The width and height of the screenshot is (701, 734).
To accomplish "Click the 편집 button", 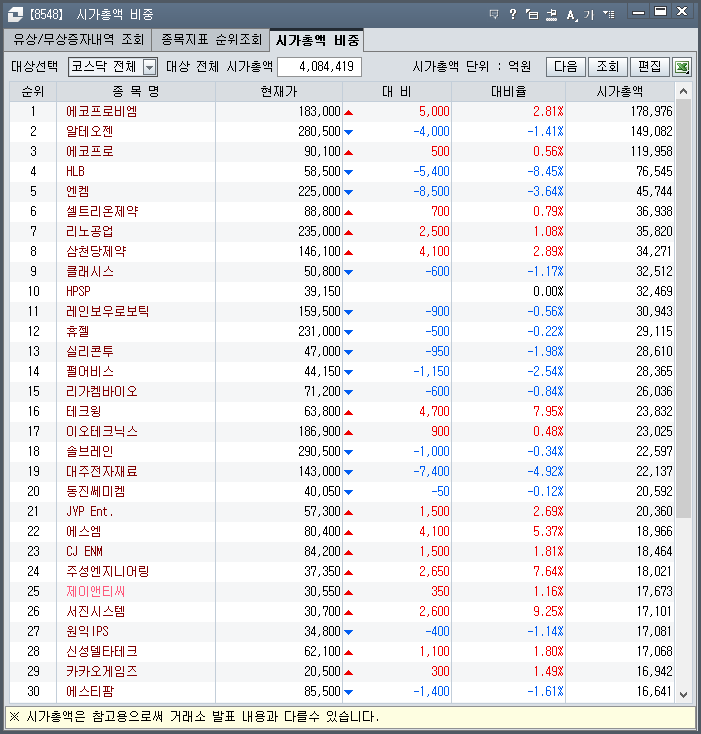I will (x=650, y=67).
